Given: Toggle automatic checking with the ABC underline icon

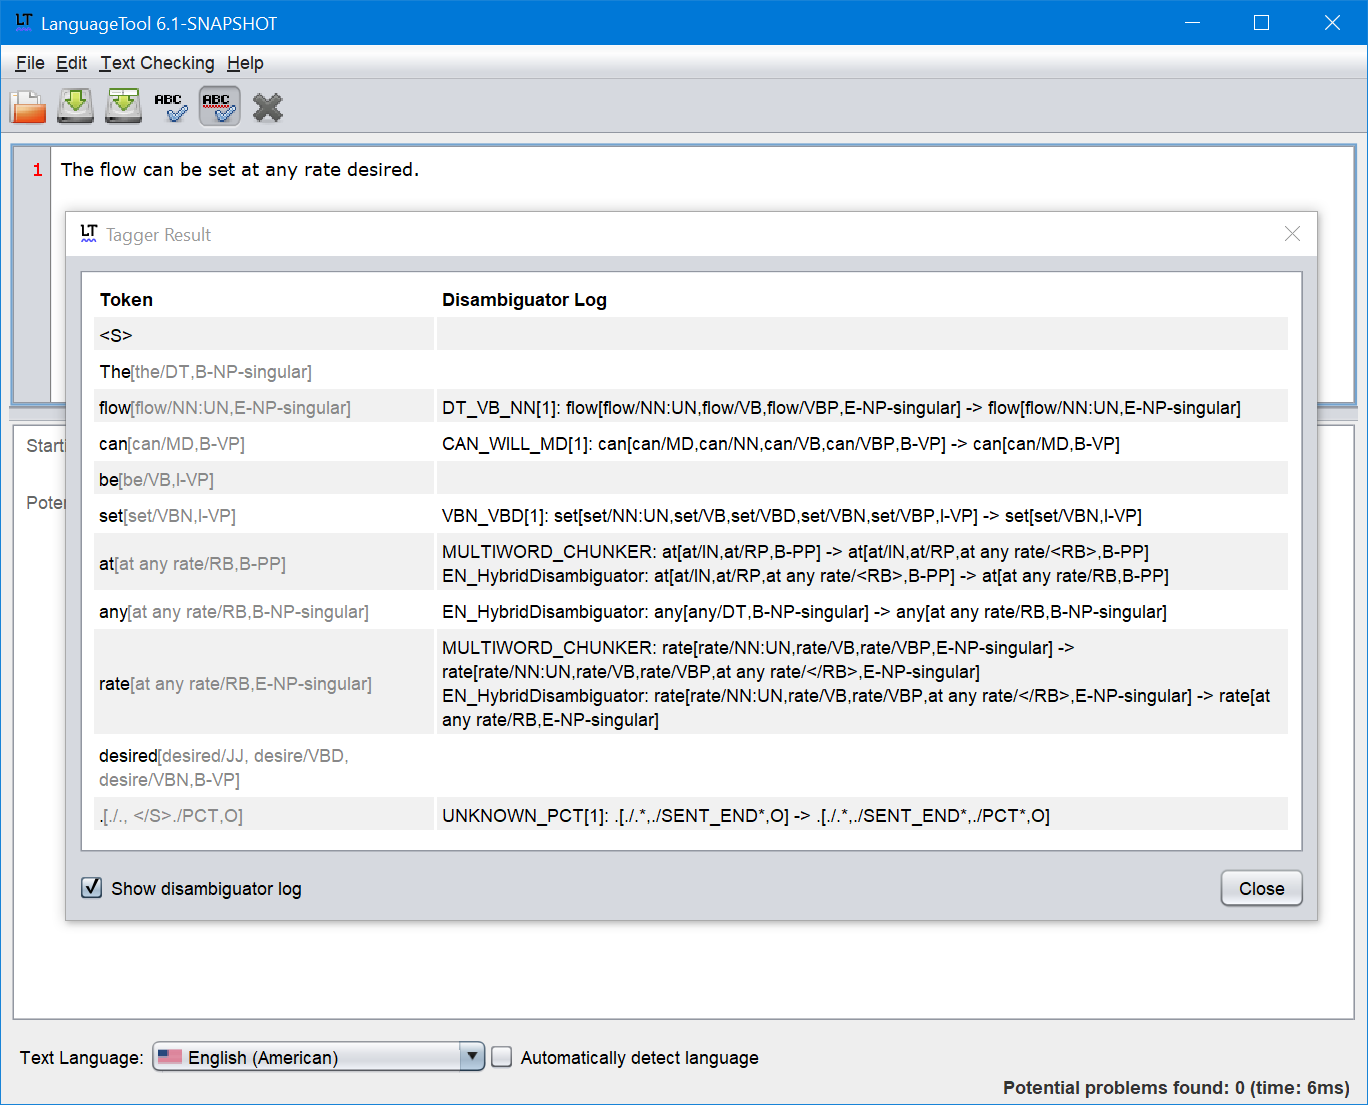Looking at the screenshot, I should tap(219, 106).
